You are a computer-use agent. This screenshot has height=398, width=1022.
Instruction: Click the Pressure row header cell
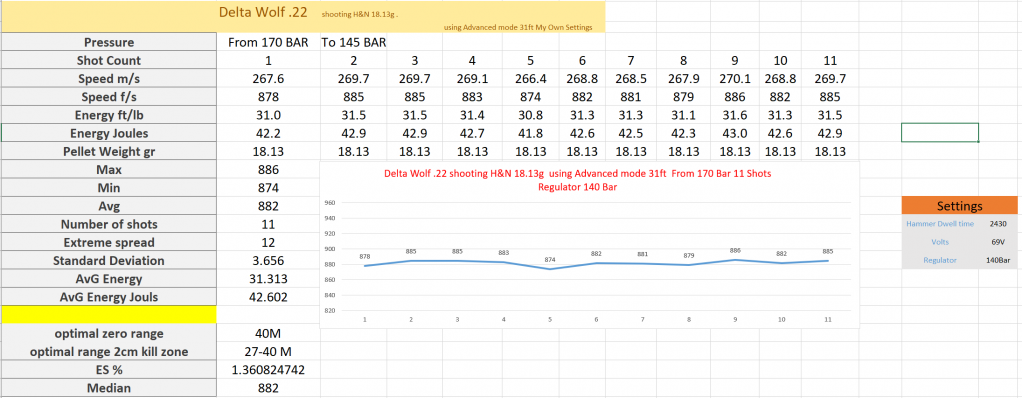(x=109, y=42)
